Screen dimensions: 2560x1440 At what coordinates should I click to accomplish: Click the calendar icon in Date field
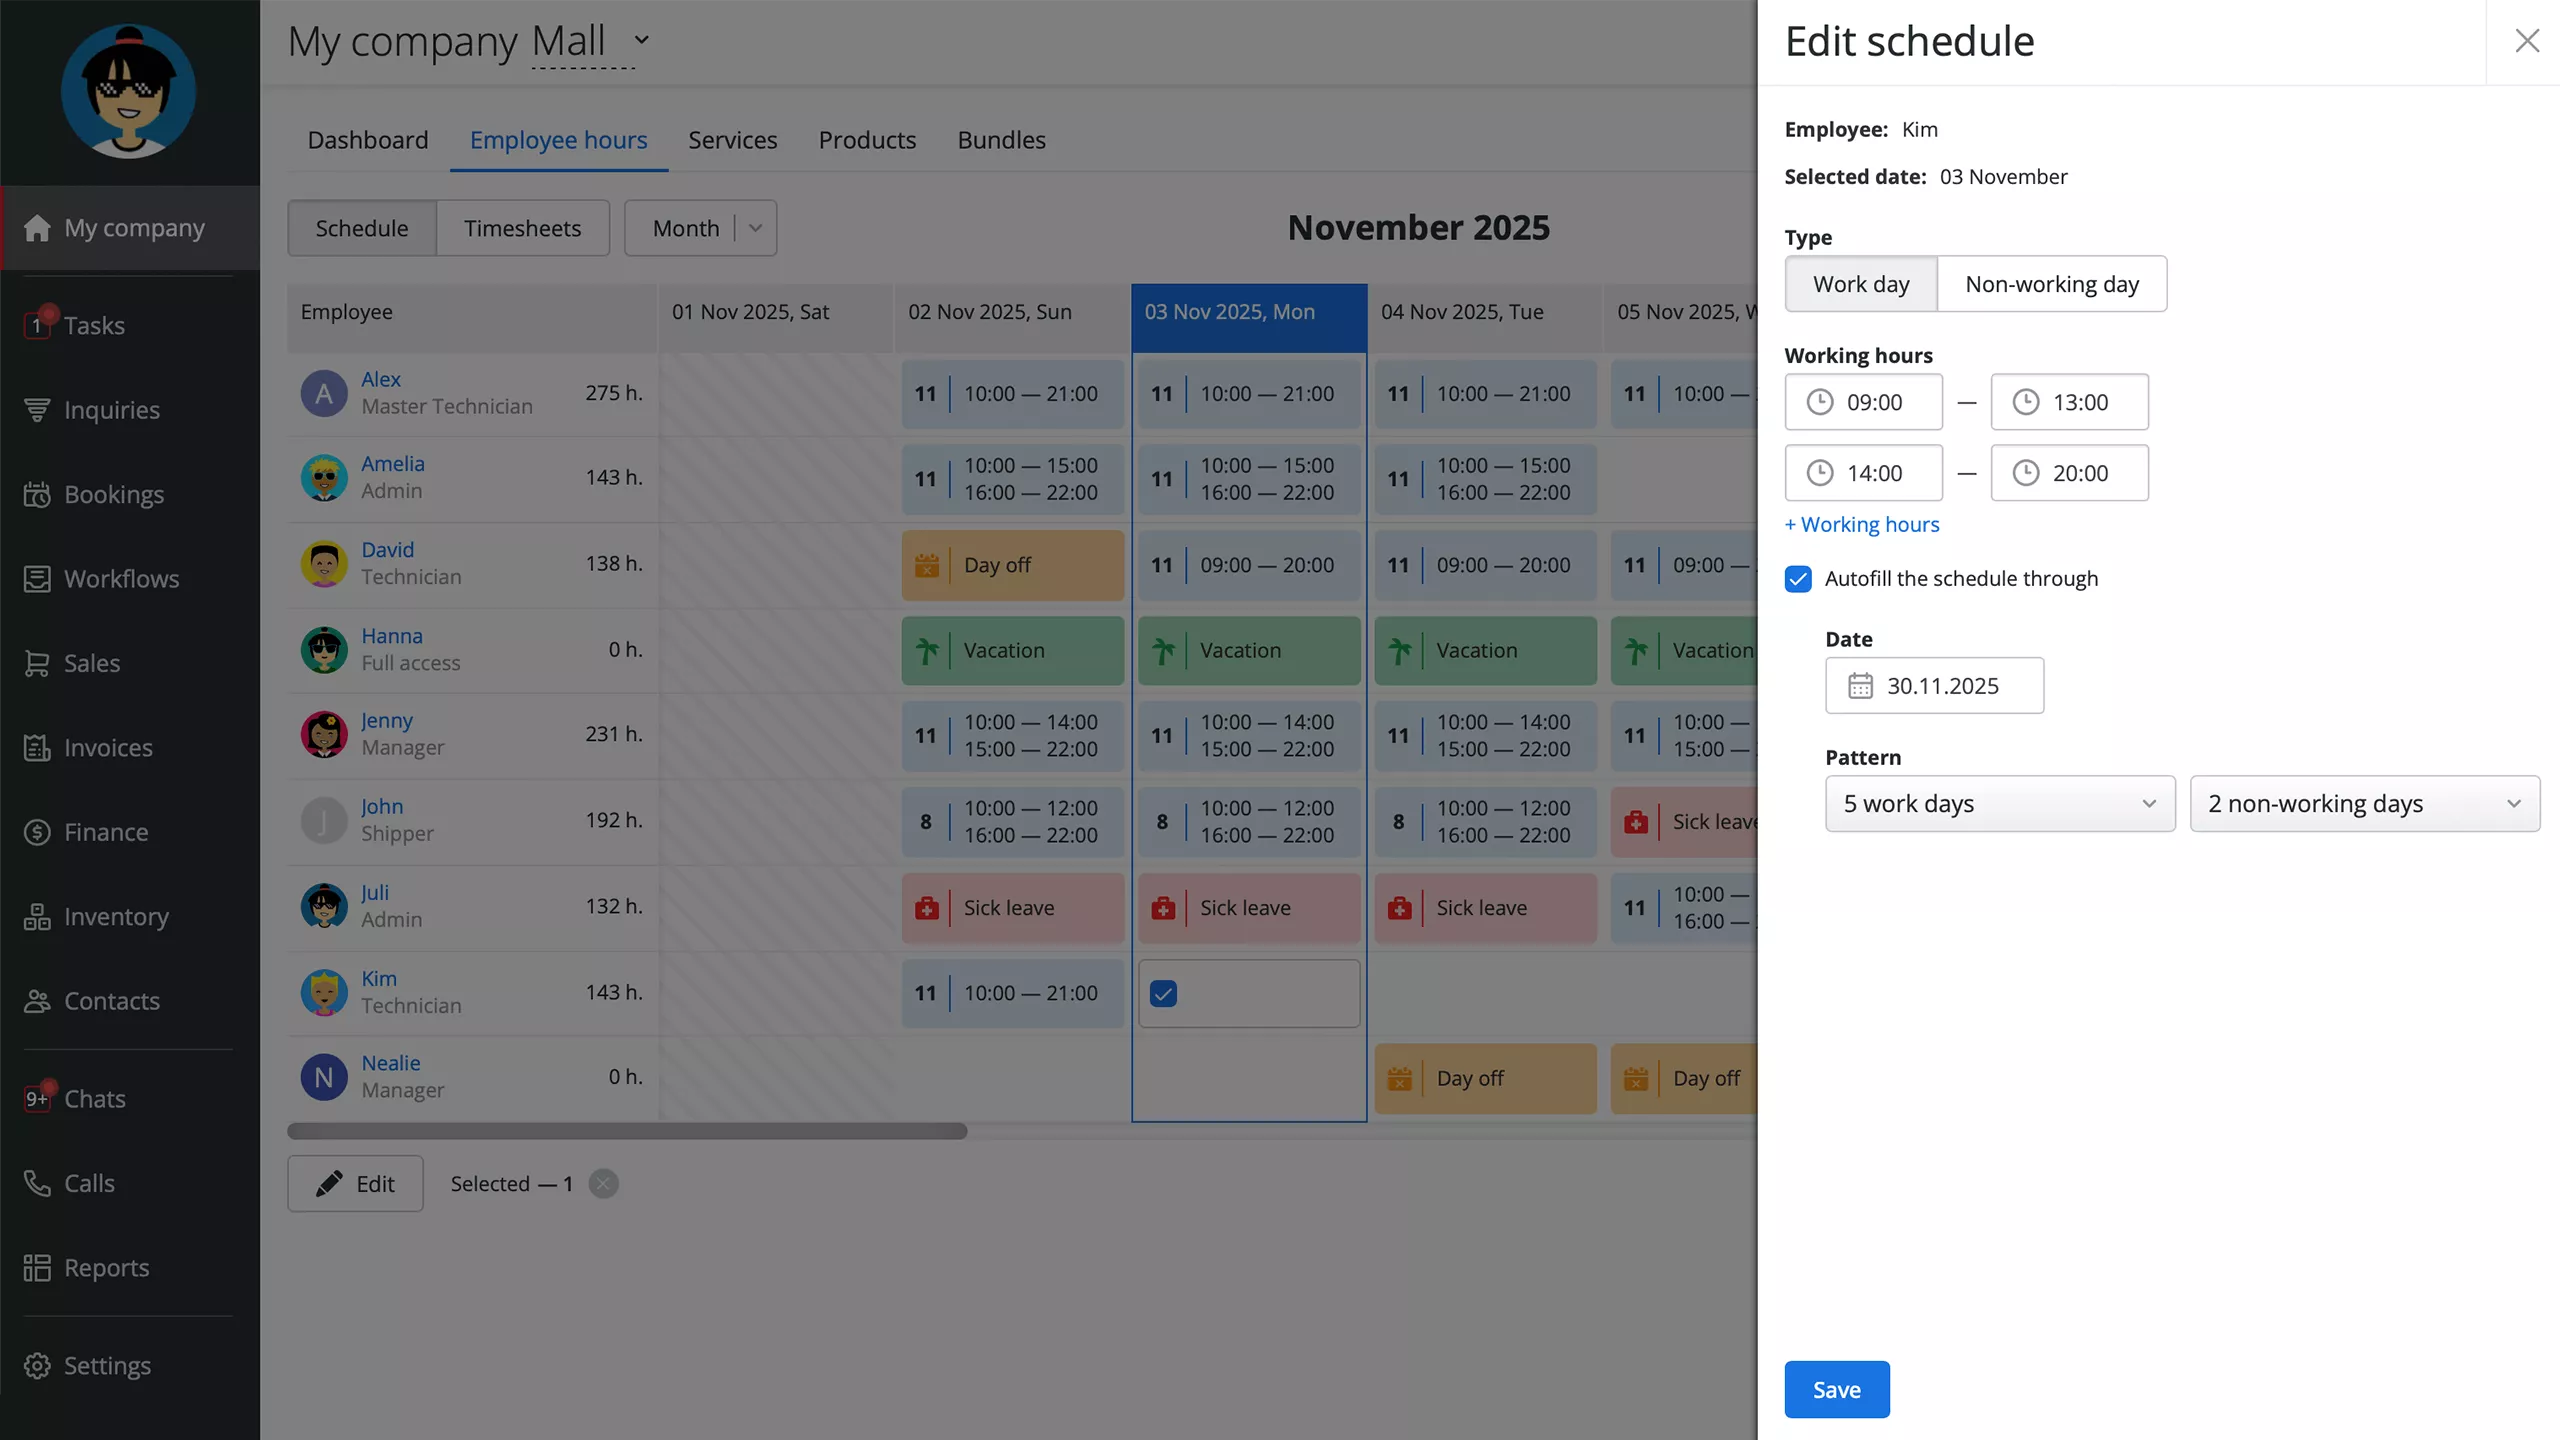[1860, 686]
